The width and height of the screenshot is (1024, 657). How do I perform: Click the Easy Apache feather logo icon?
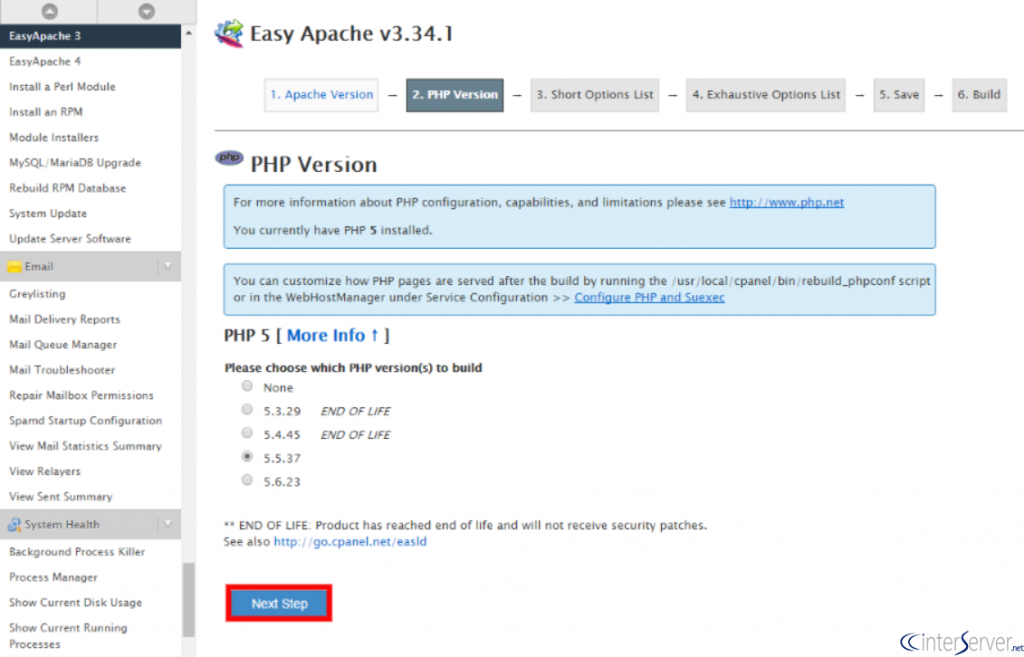tap(229, 33)
